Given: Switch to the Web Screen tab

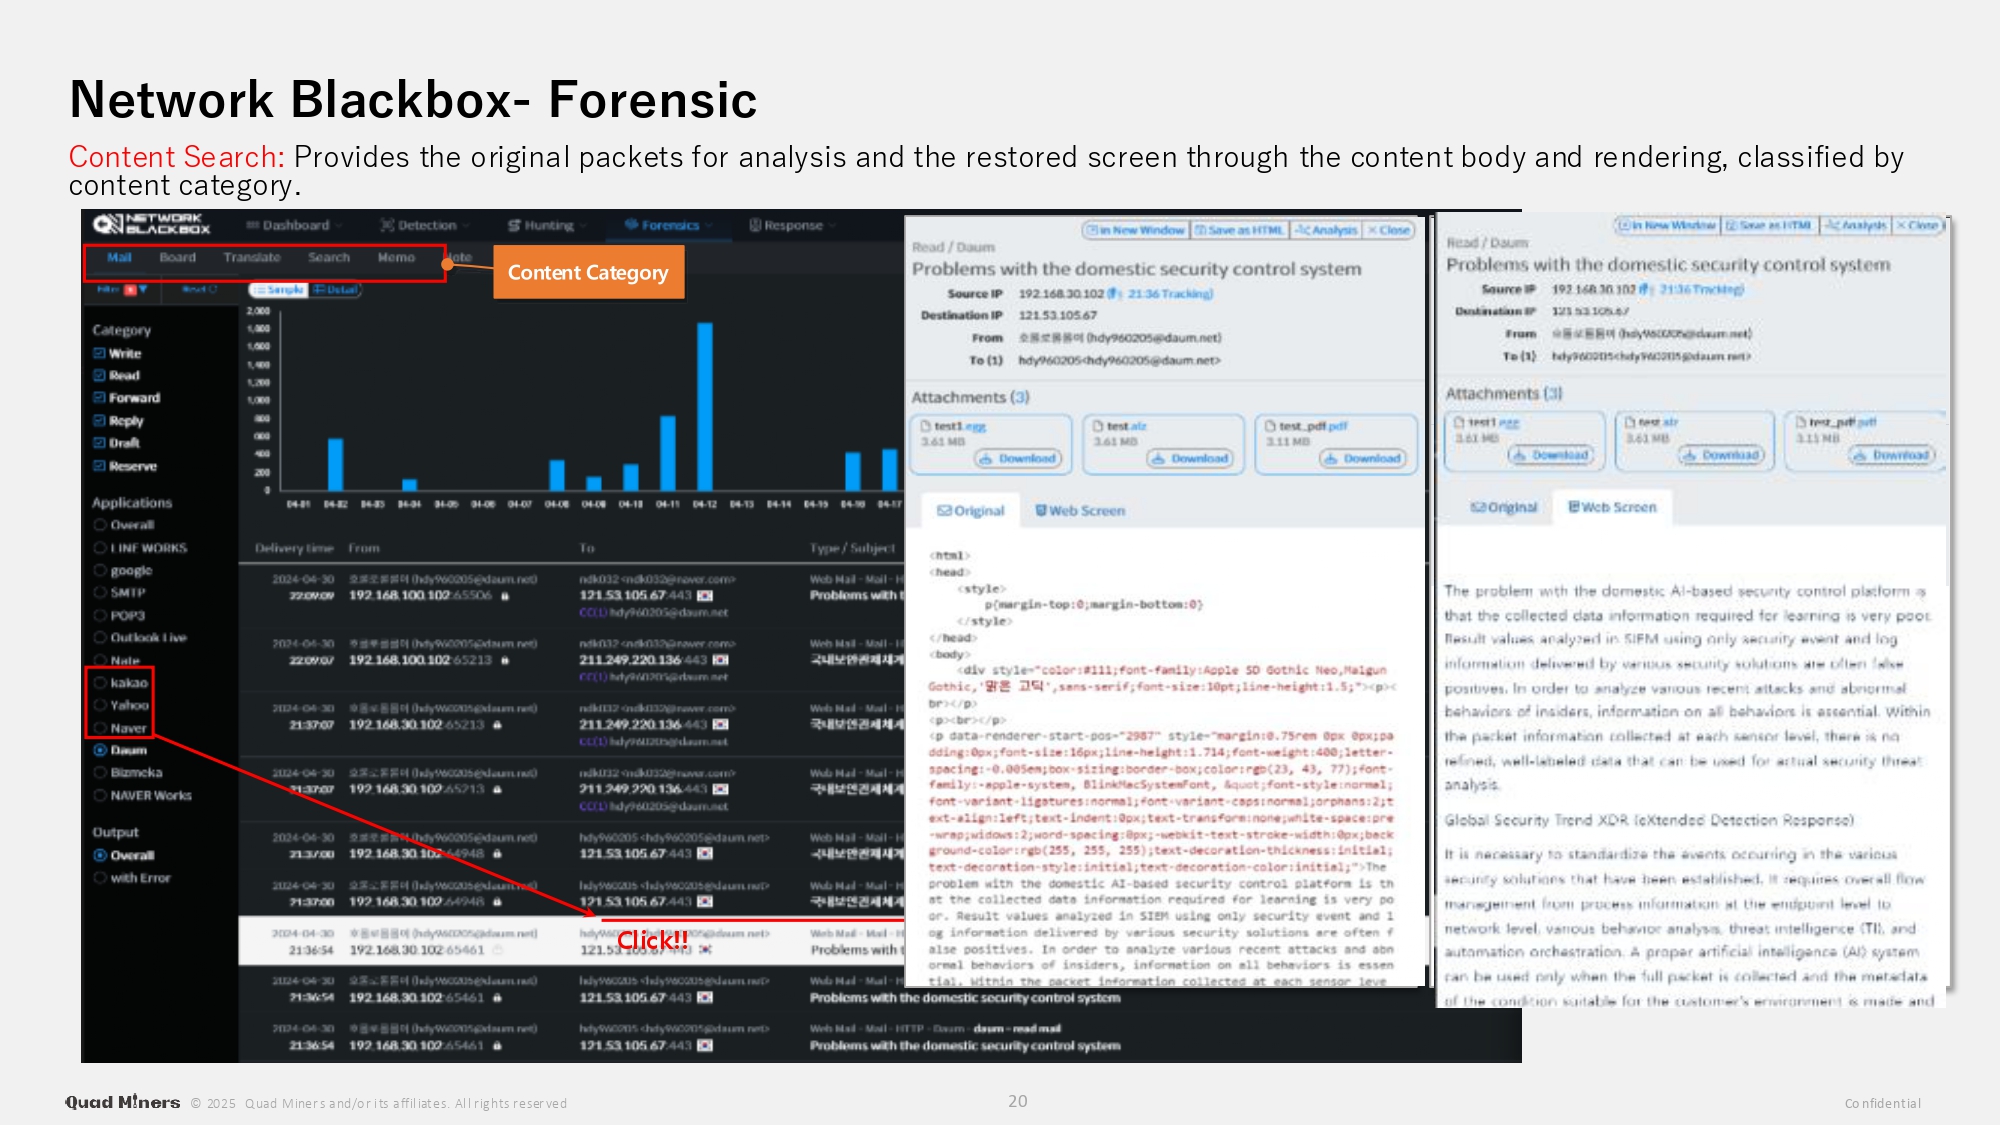Looking at the screenshot, I should pos(1079,511).
